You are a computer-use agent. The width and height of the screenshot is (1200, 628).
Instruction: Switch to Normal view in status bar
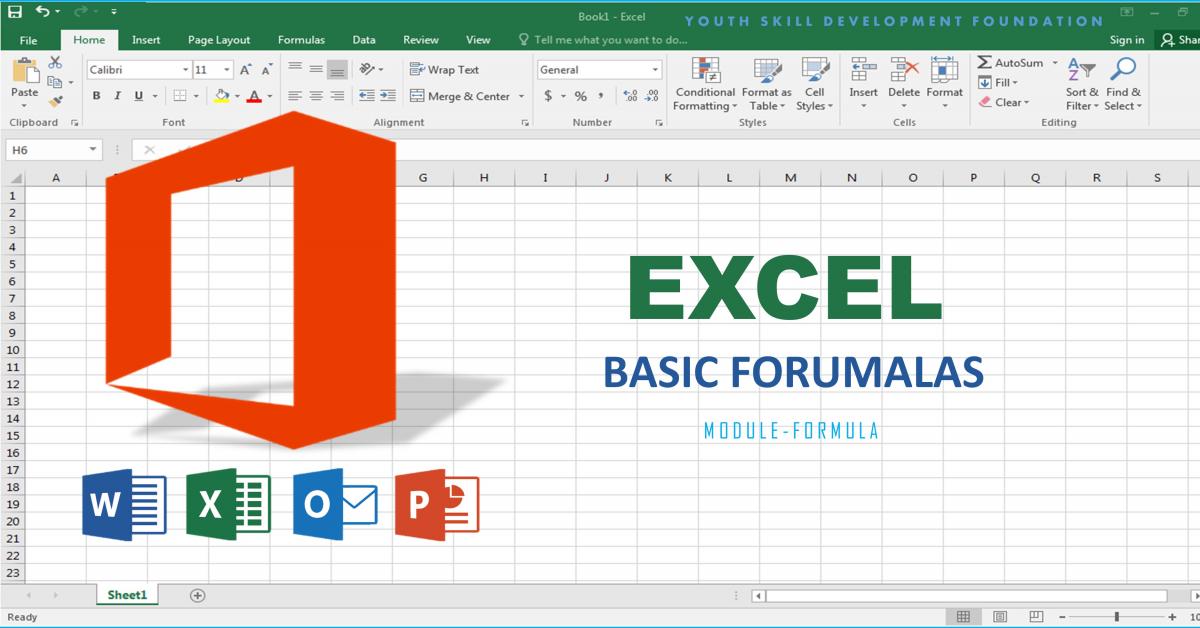963,617
